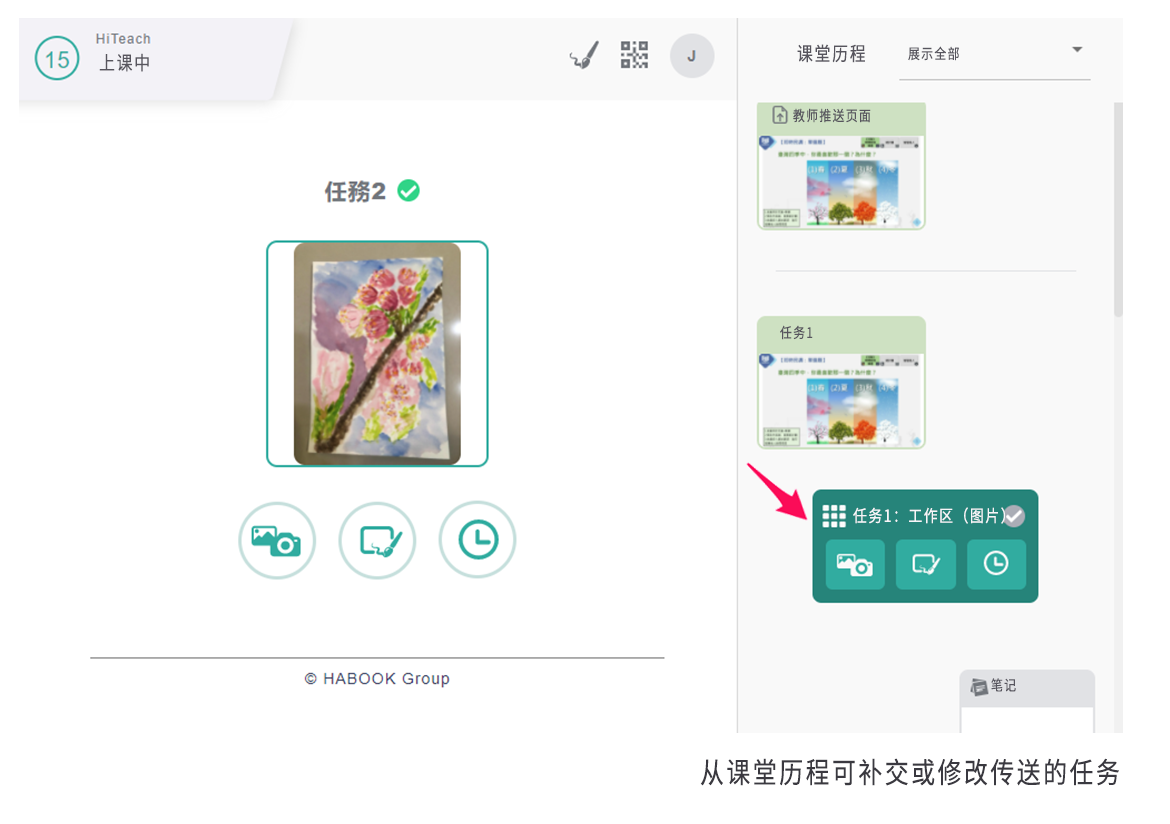Open the 笔记 notes card
Viewport: 1170px width, 824px height.
pos(1027,700)
